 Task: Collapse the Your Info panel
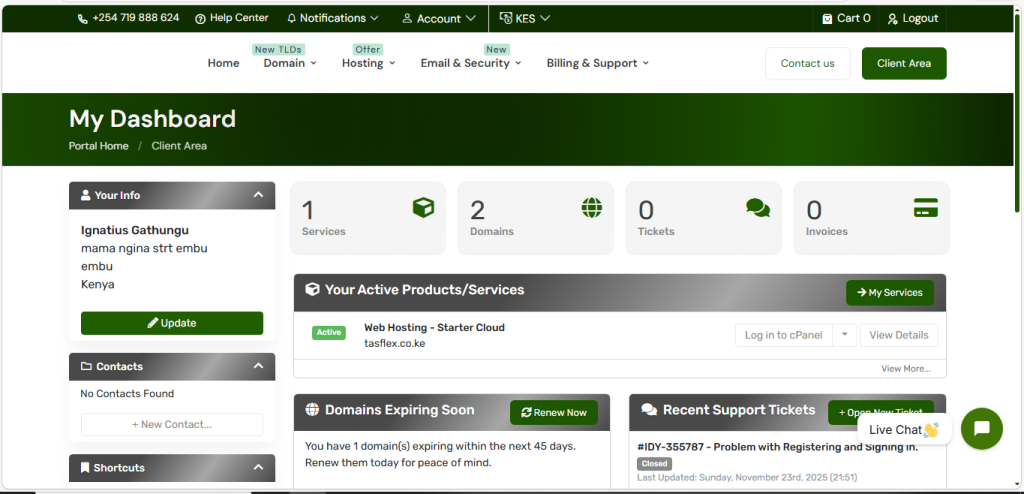259,195
